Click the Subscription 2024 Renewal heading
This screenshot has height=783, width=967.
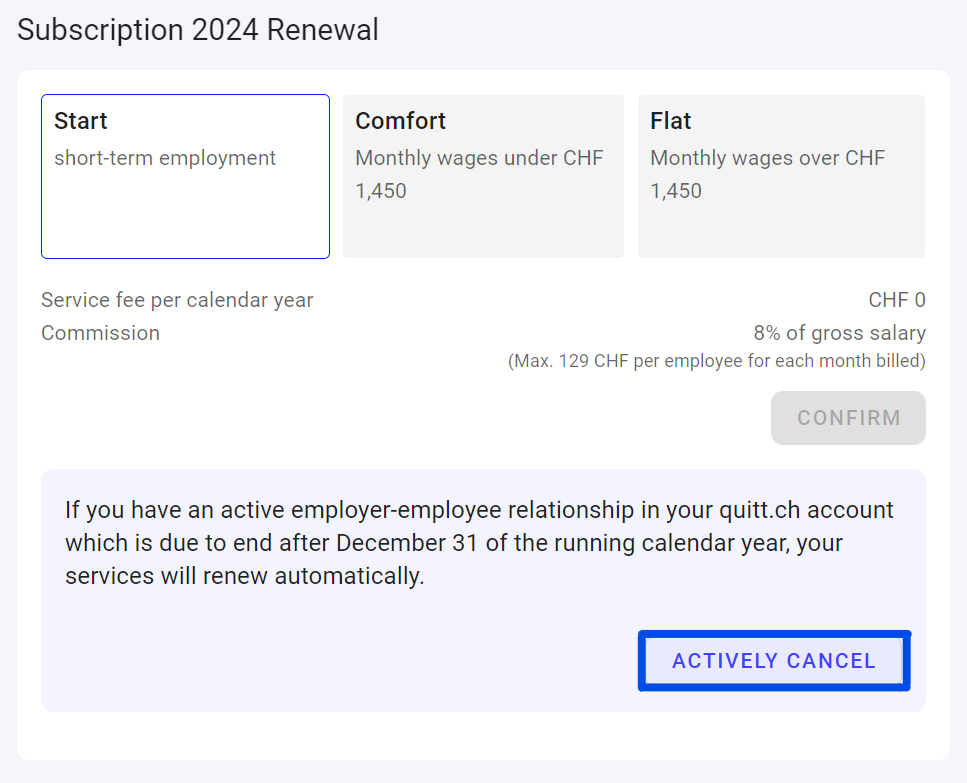pos(198,30)
